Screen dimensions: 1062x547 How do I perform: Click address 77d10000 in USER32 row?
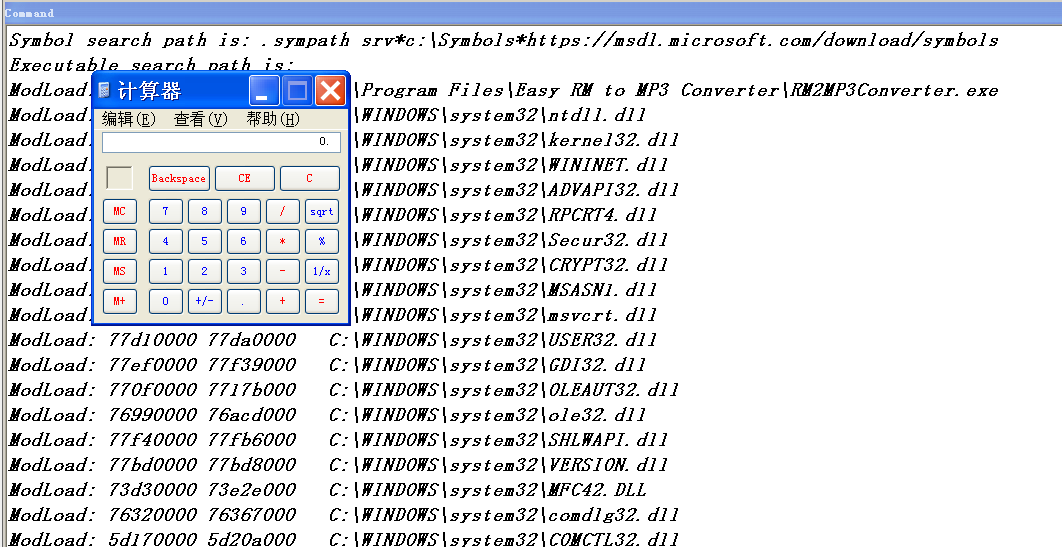point(153,340)
